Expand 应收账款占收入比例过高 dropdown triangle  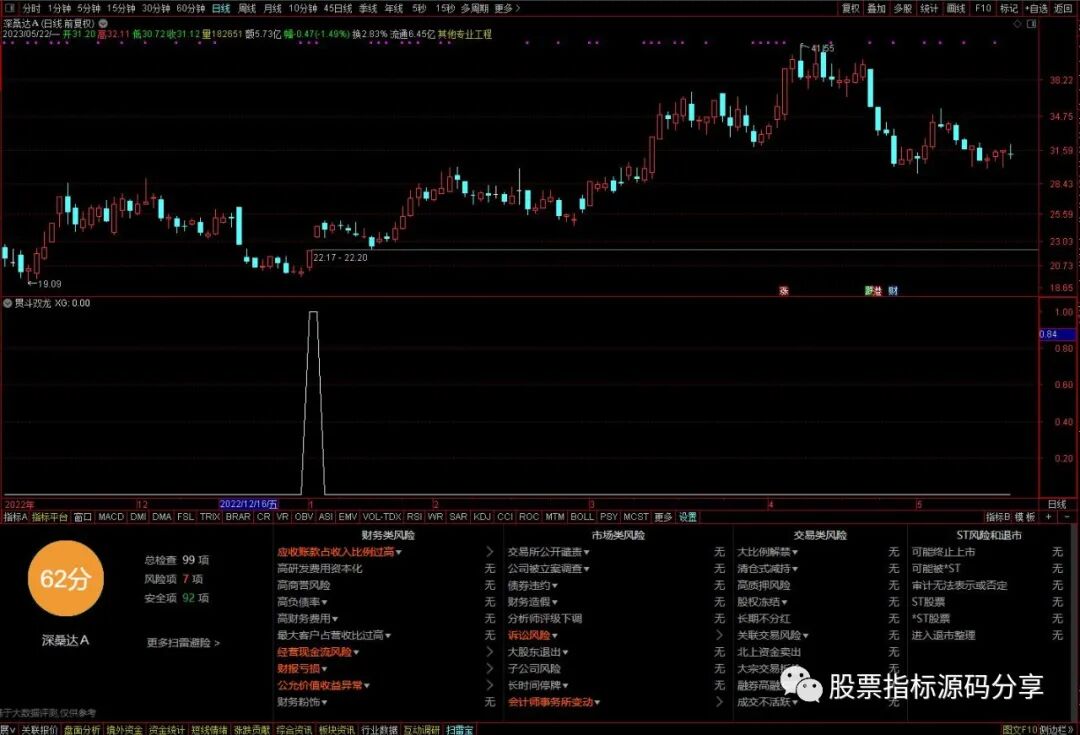399,552
